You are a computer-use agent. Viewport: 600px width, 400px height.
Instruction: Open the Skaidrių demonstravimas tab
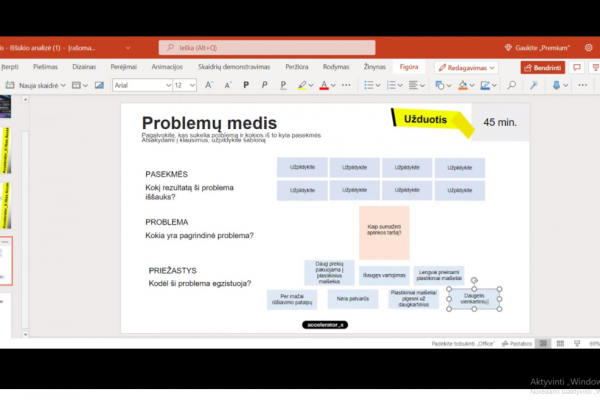234,67
